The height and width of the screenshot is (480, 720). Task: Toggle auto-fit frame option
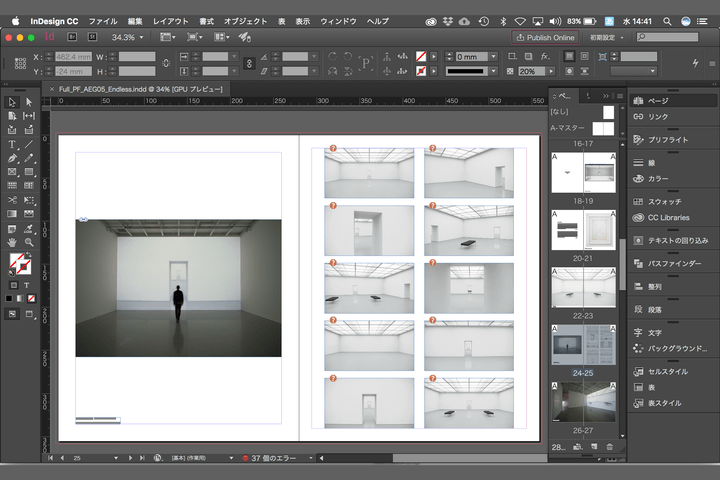[x=602, y=56]
